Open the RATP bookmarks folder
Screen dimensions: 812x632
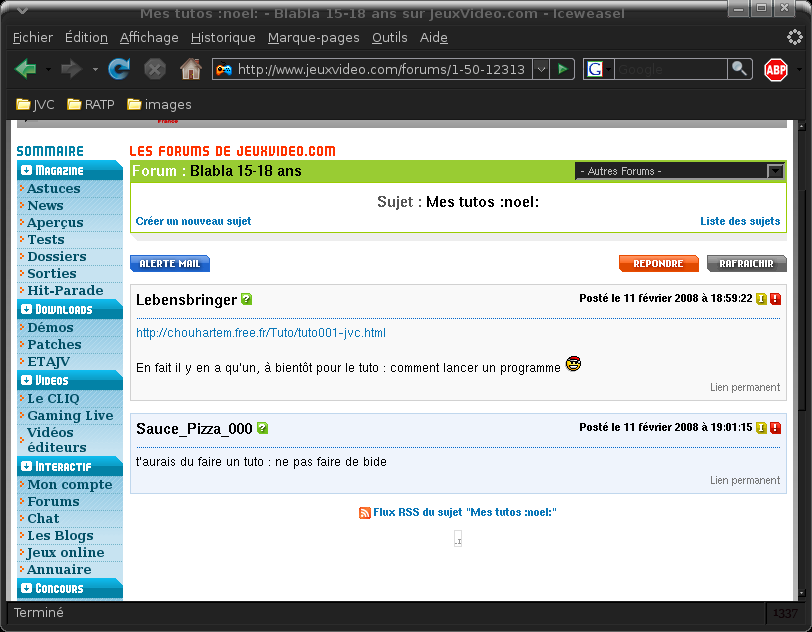point(90,105)
